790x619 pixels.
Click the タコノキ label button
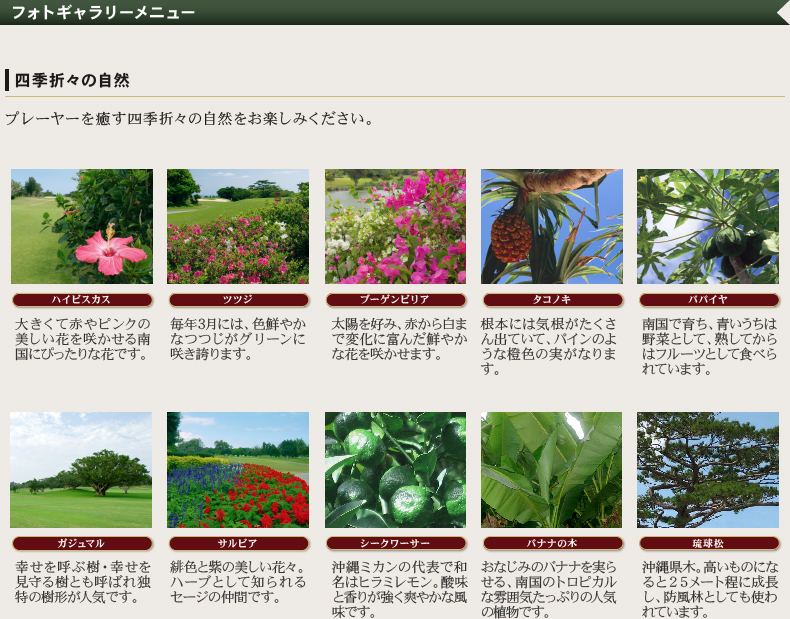(553, 300)
